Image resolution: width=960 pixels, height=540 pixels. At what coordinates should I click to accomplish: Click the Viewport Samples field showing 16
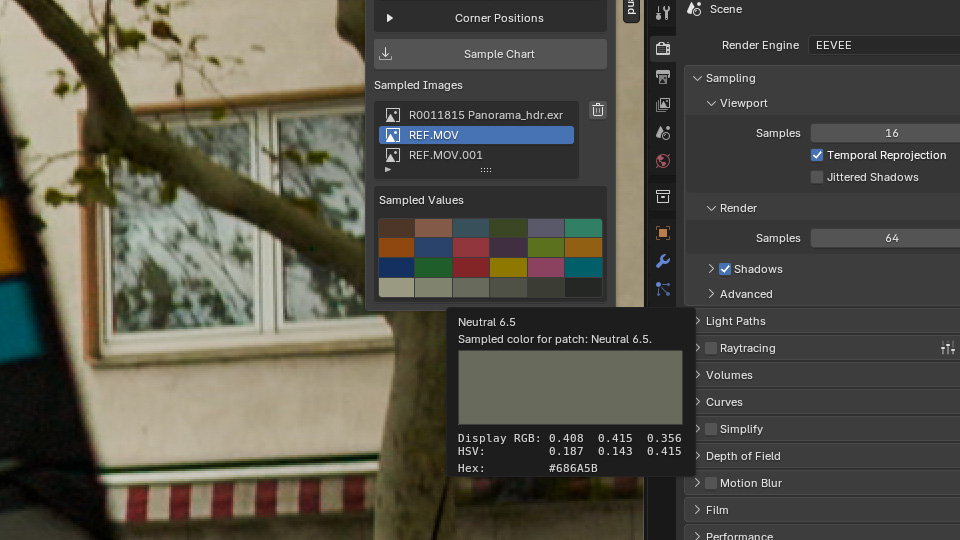pos(885,133)
